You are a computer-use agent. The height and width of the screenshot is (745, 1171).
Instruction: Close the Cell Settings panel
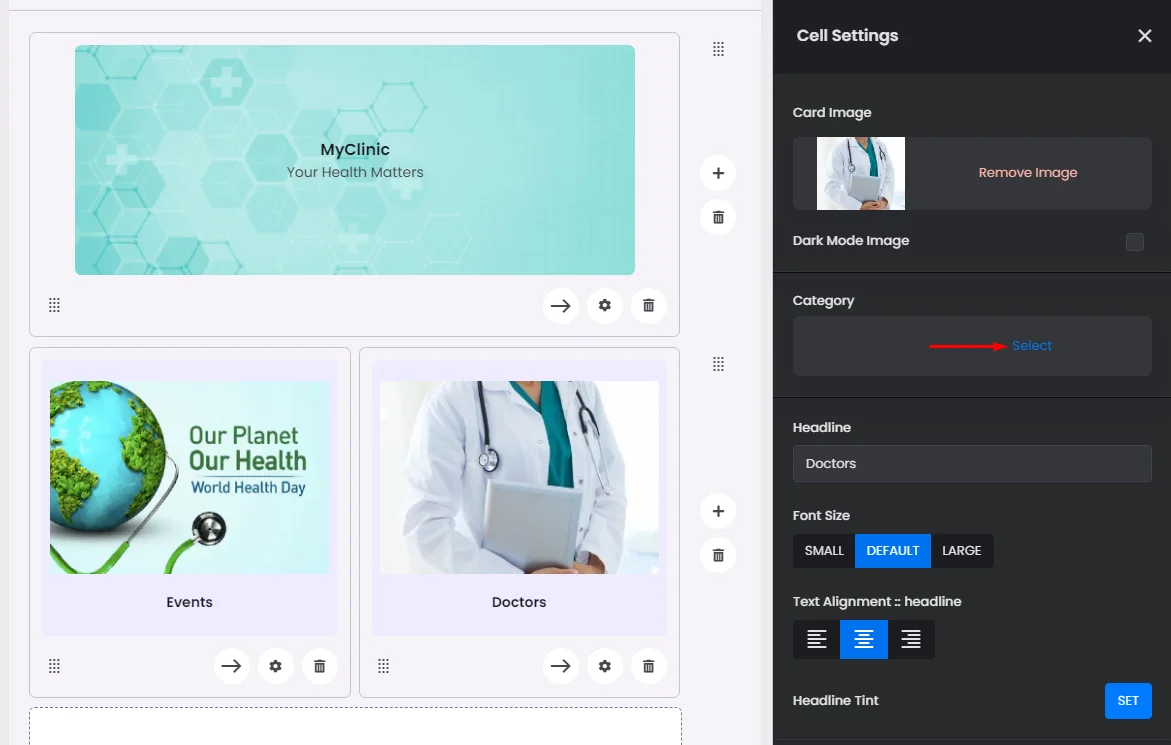tap(1145, 36)
